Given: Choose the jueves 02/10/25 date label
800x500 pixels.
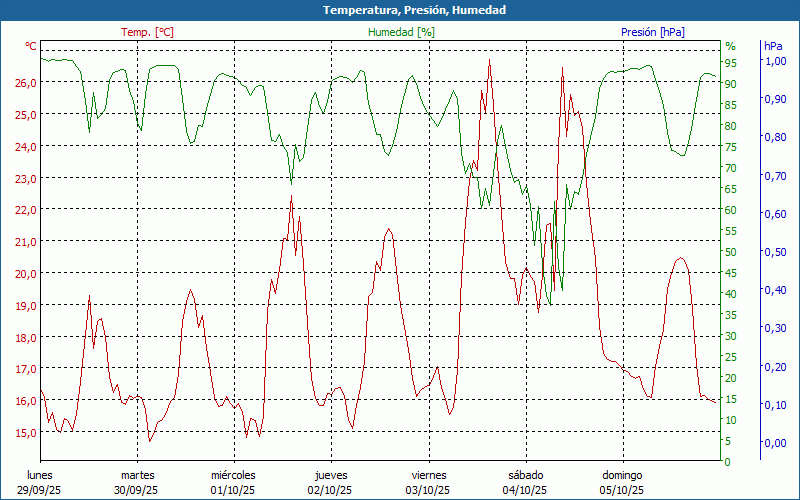Looking at the screenshot, I should 330,483.
